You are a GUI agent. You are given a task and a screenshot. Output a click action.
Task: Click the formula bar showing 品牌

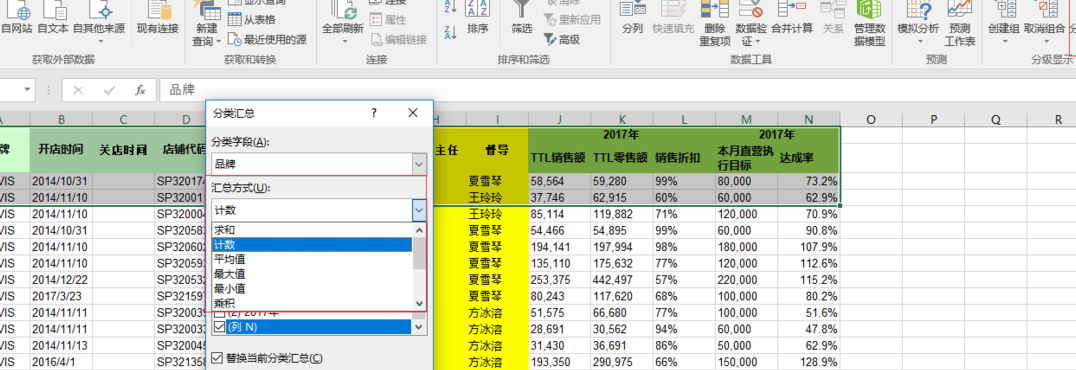(618, 90)
